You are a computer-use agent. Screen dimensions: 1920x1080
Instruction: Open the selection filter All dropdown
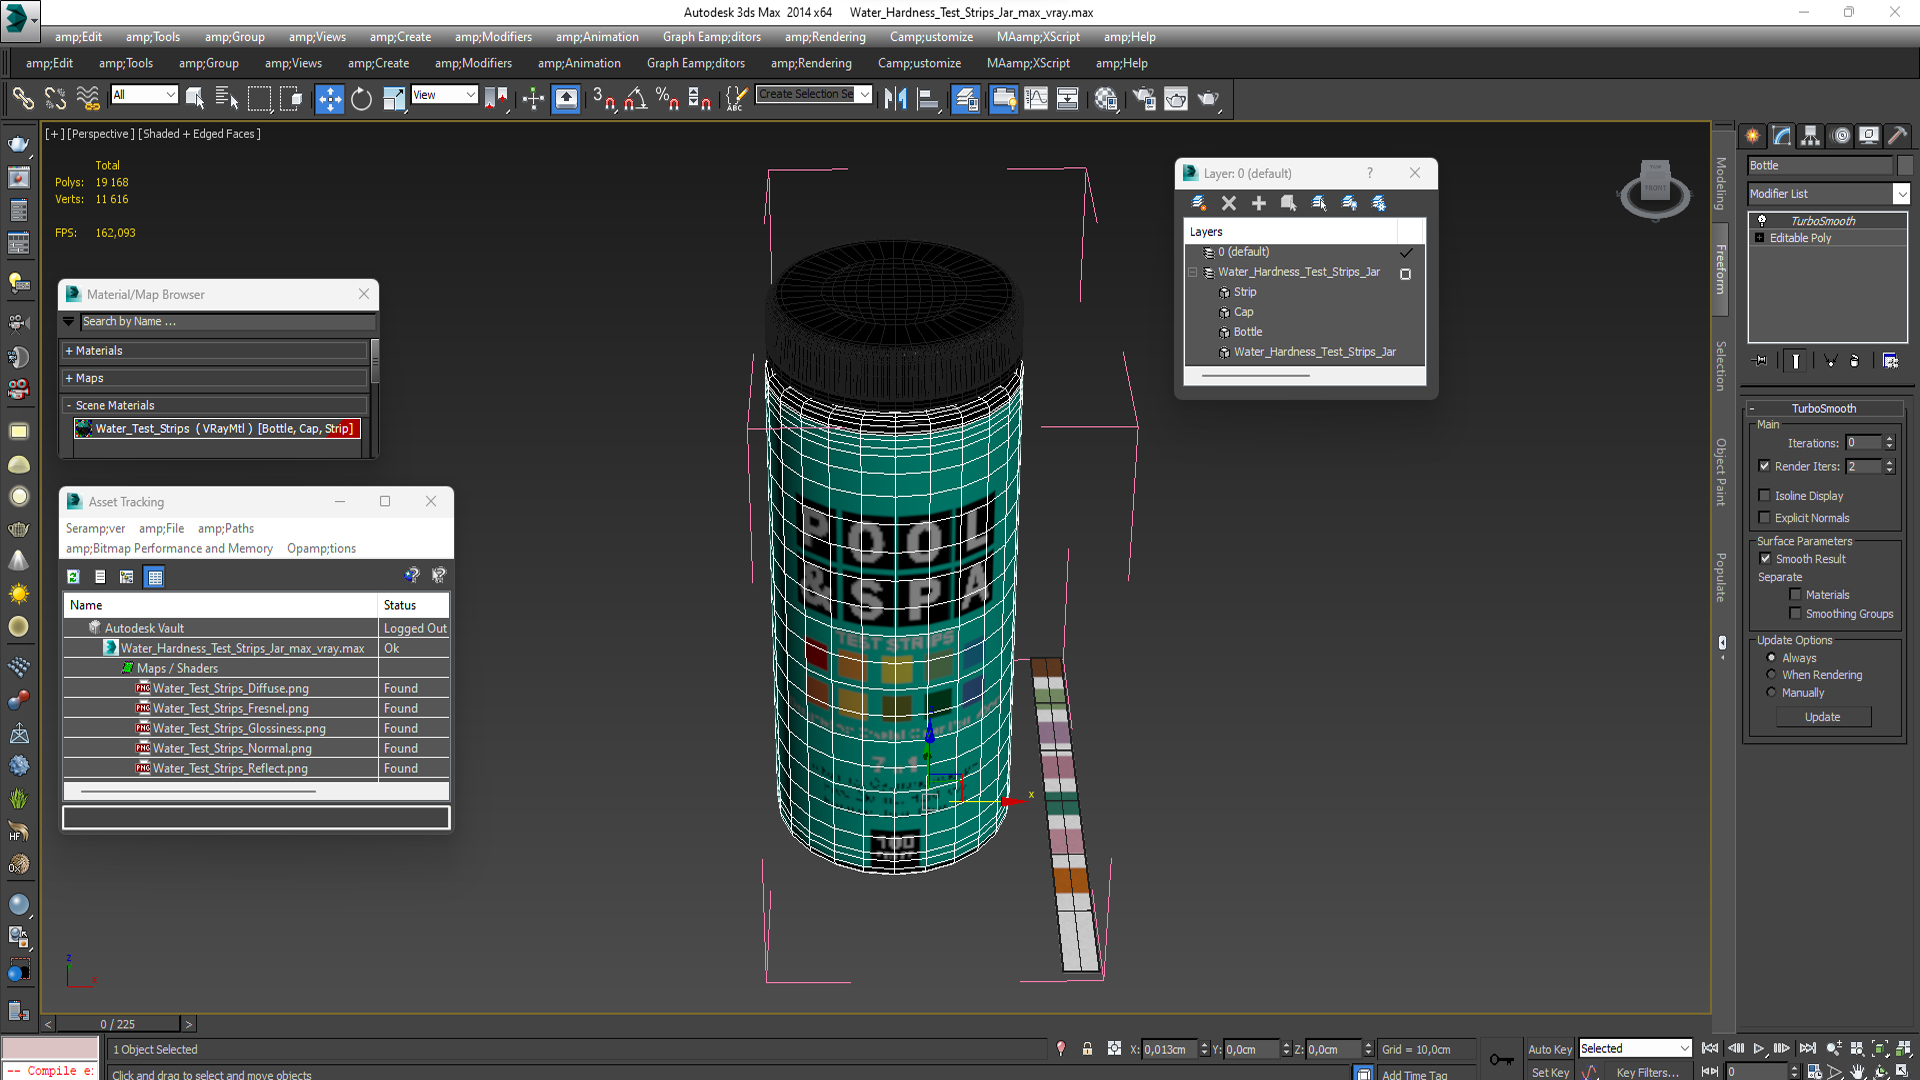click(x=144, y=95)
